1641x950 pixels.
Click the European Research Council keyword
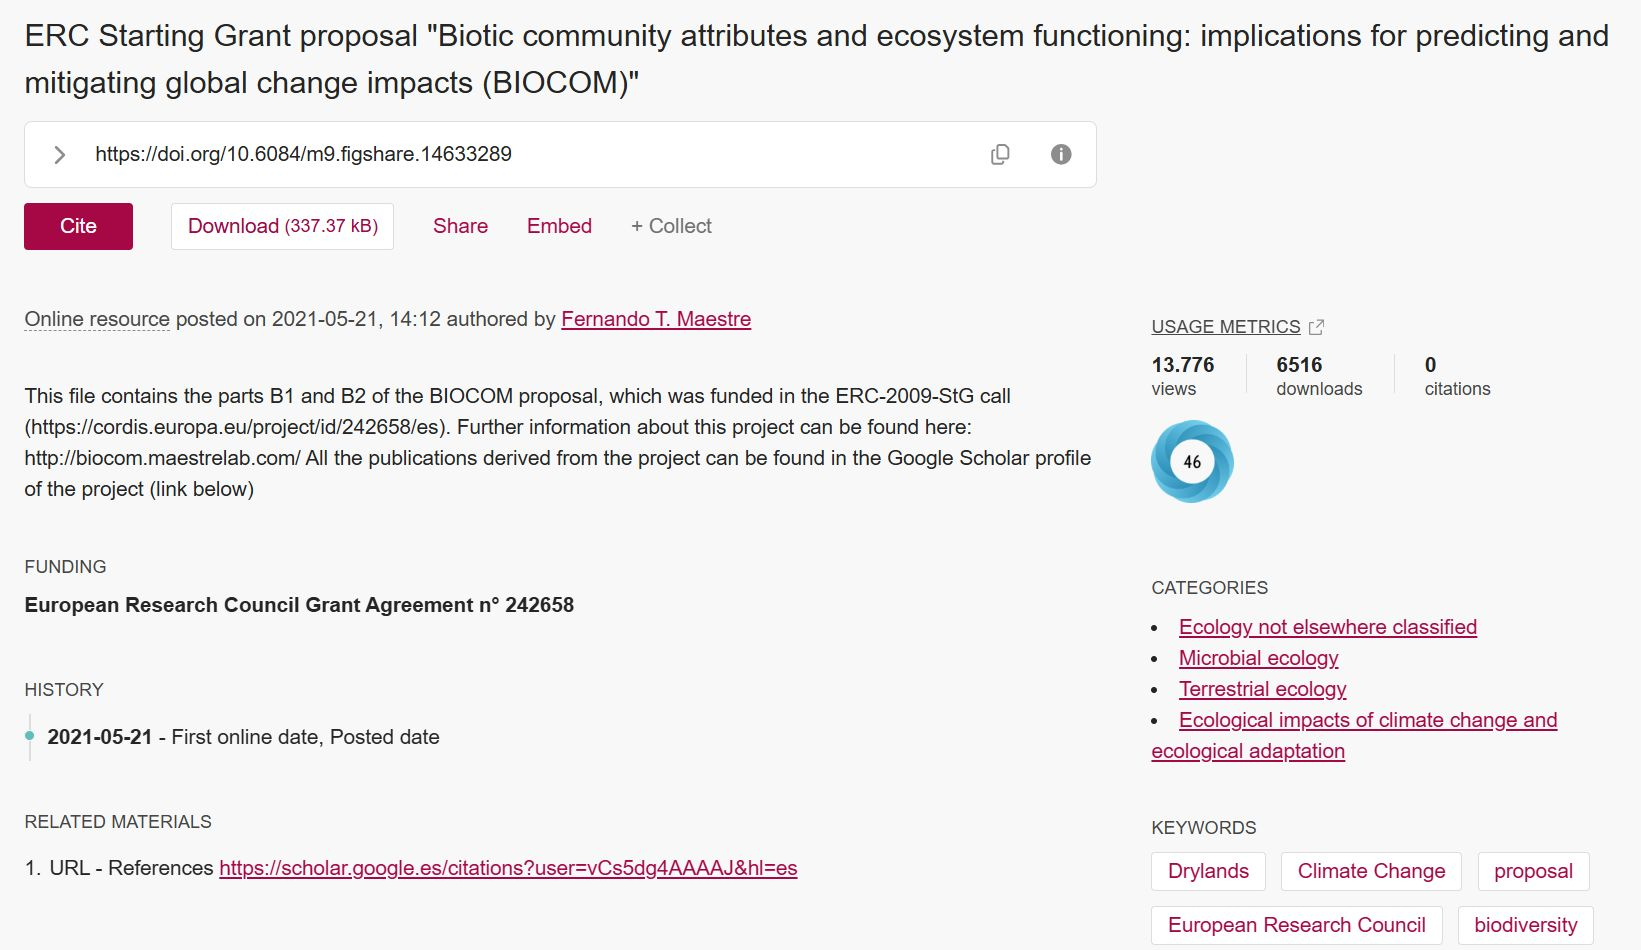1296,925
